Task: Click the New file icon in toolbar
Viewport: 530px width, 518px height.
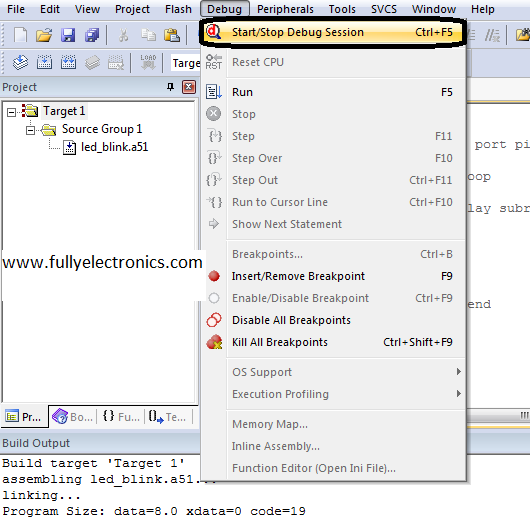Action: (20, 35)
